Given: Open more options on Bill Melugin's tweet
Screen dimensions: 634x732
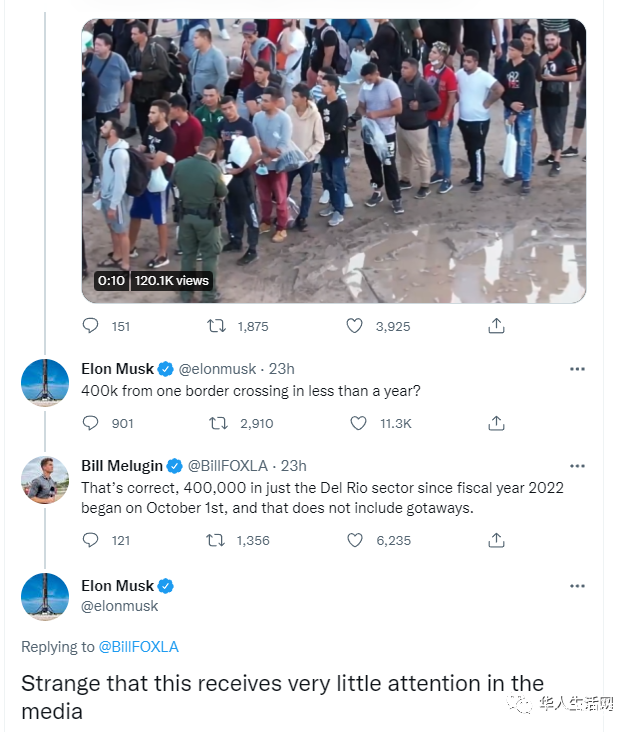Looking at the screenshot, I should click(x=577, y=466).
